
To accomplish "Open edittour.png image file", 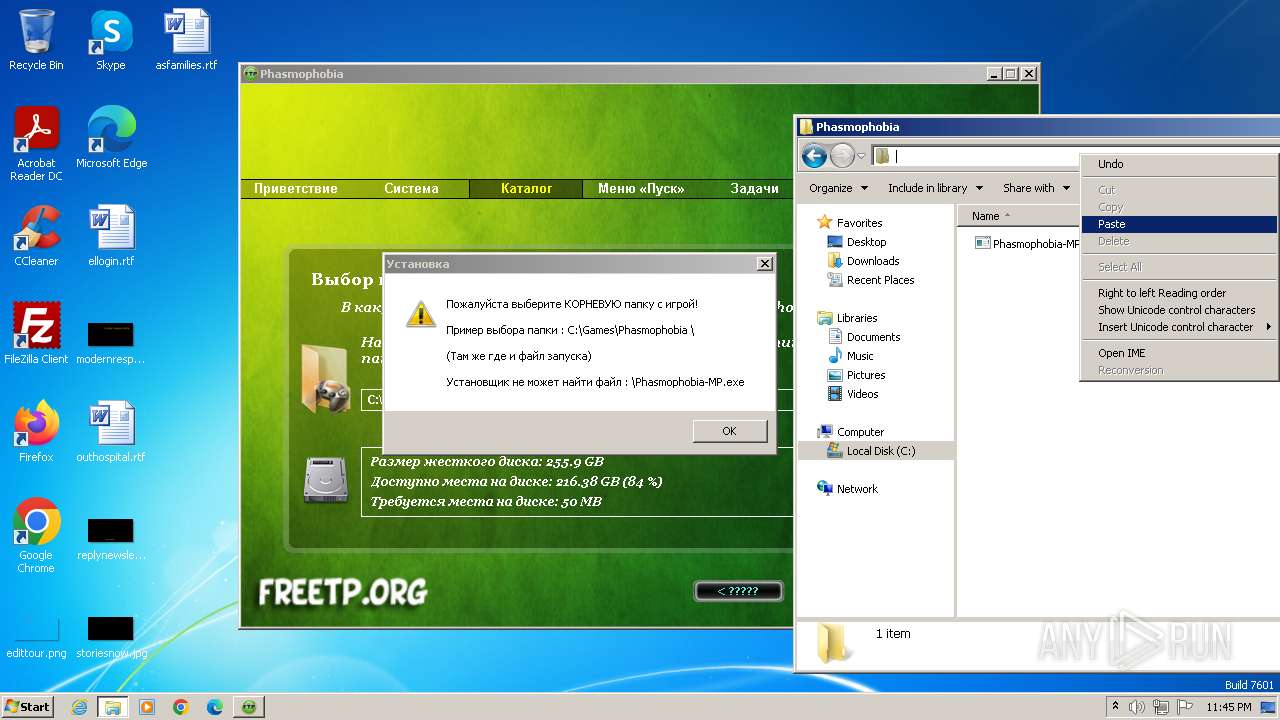I will [x=36, y=636].
